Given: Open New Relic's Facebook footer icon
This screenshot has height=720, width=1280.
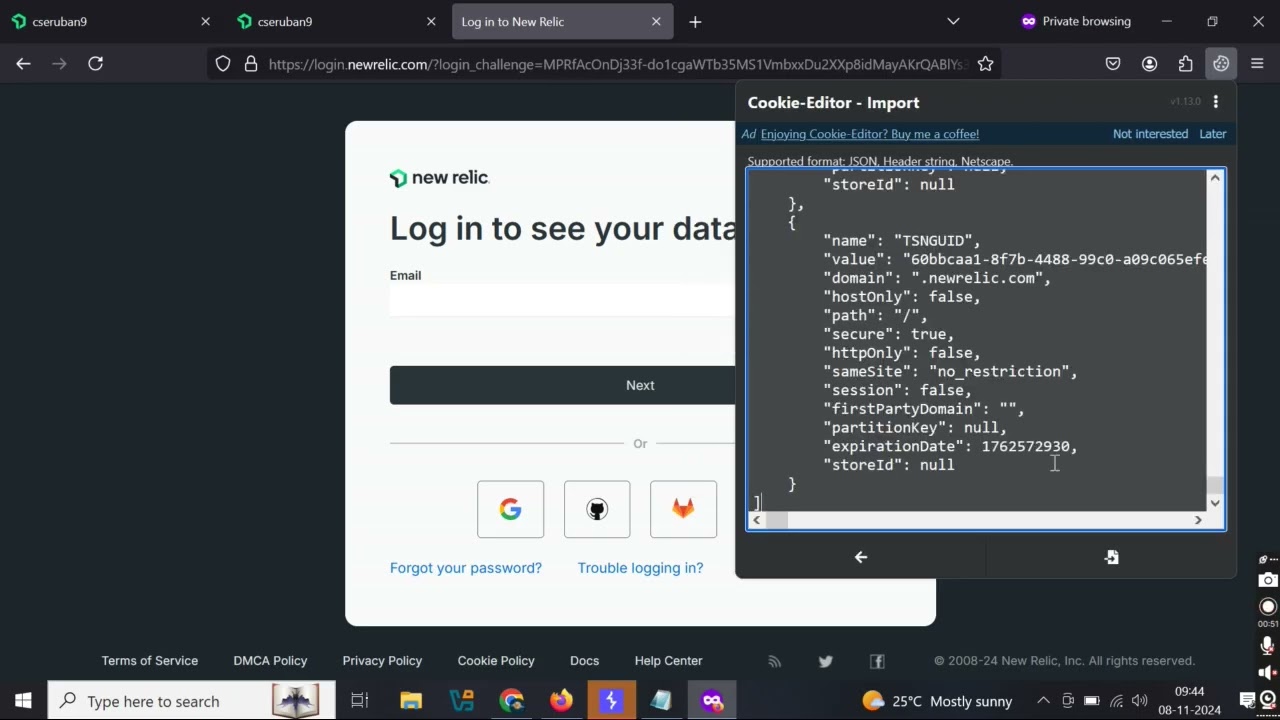Looking at the screenshot, I should [x=877, y=661].
